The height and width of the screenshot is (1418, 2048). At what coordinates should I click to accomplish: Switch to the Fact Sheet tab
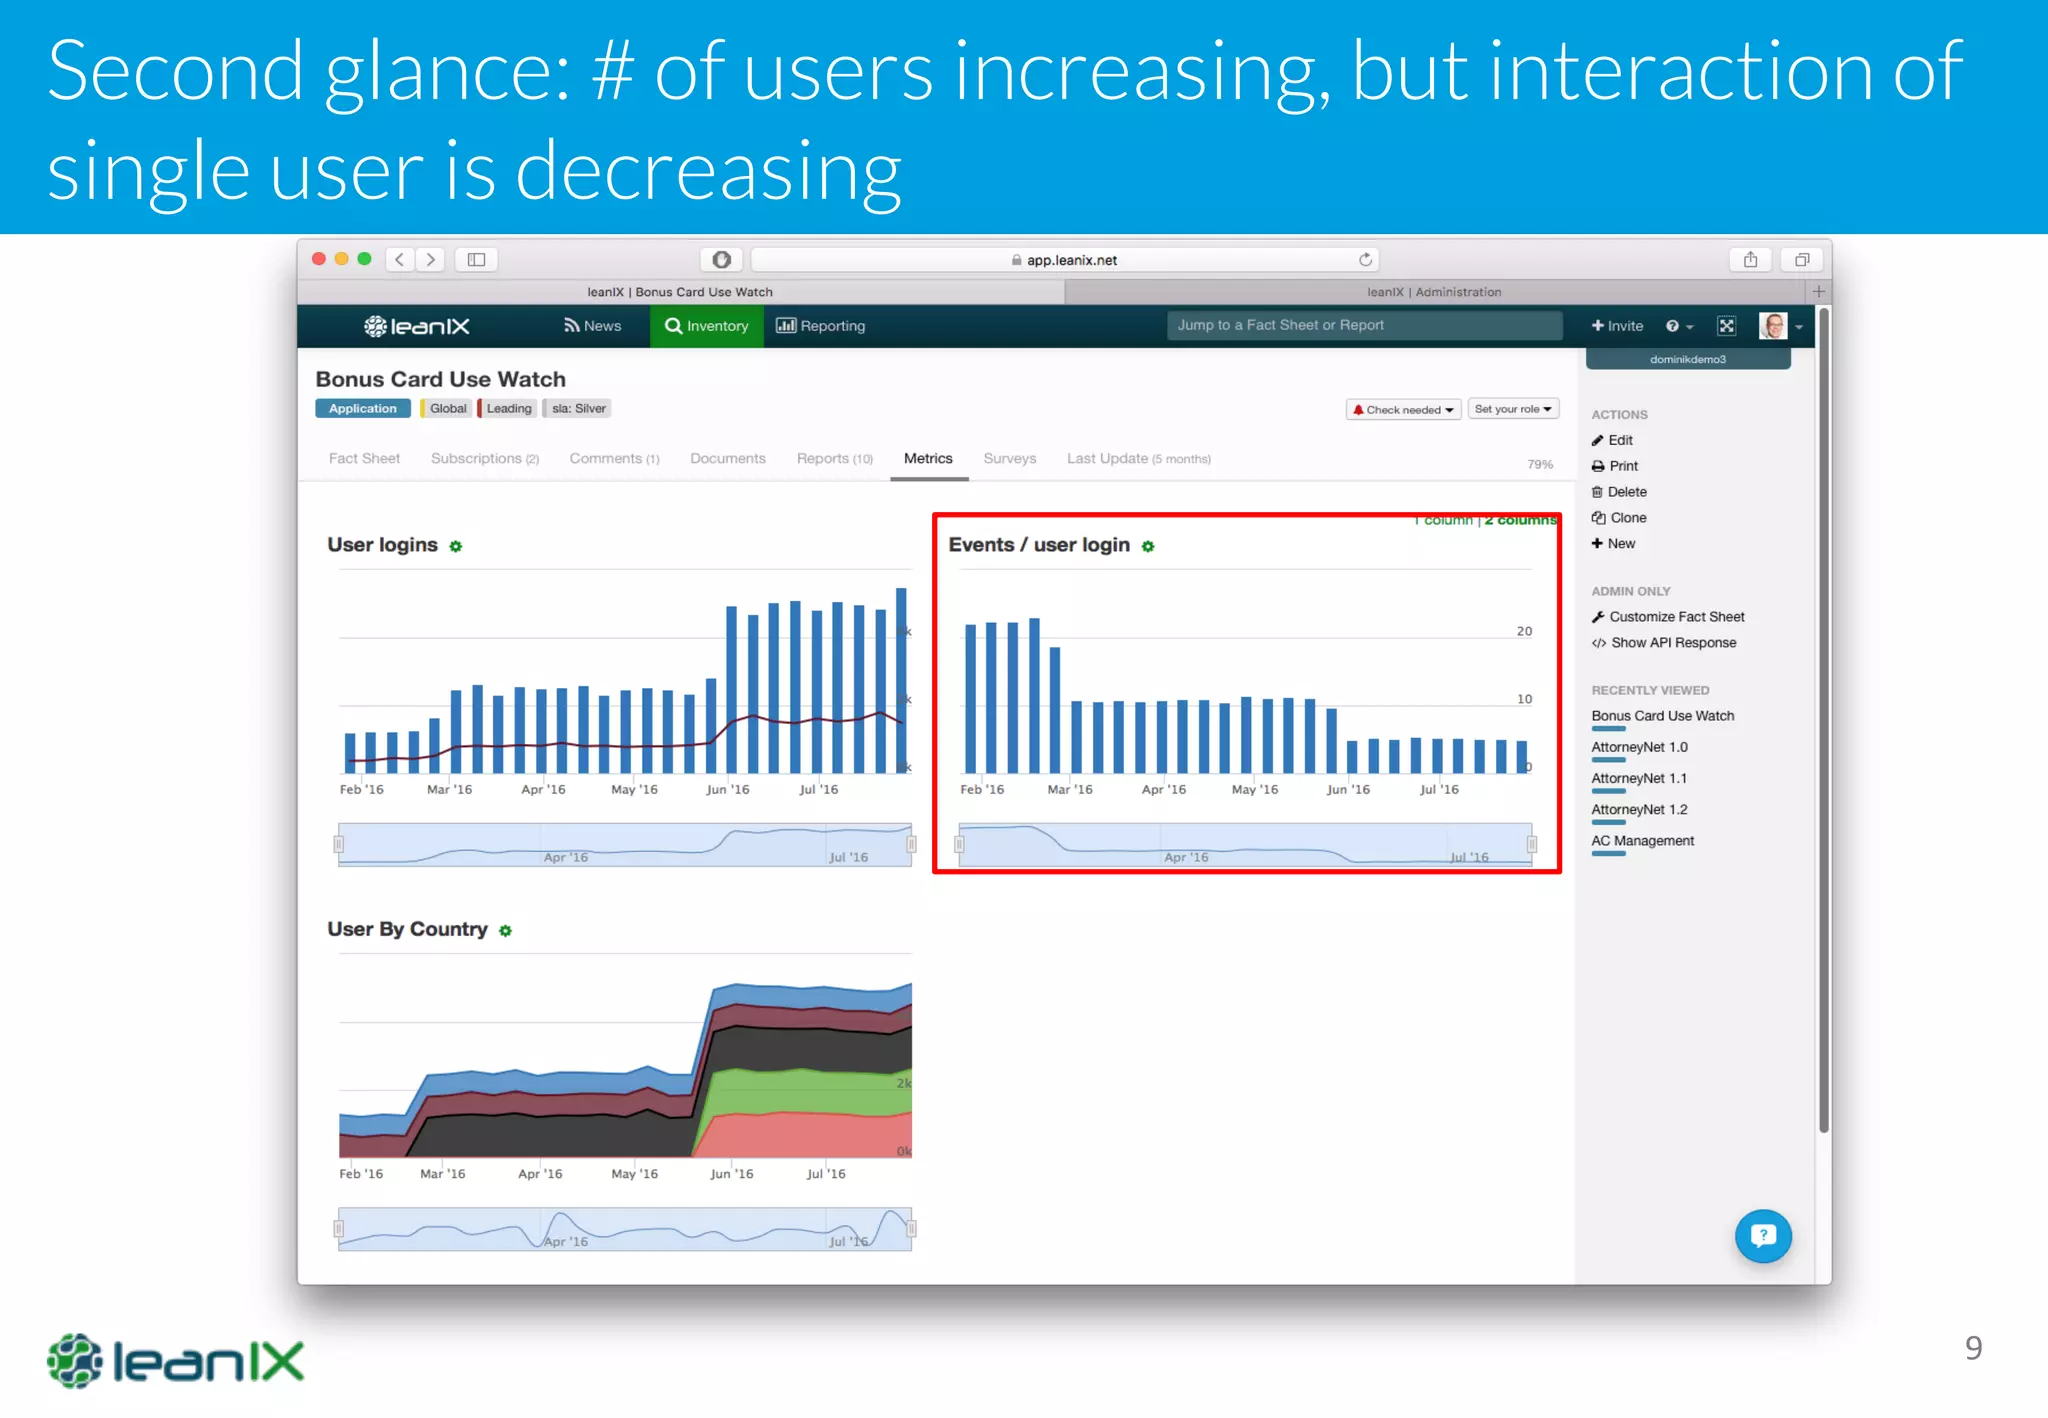[364, 459]
